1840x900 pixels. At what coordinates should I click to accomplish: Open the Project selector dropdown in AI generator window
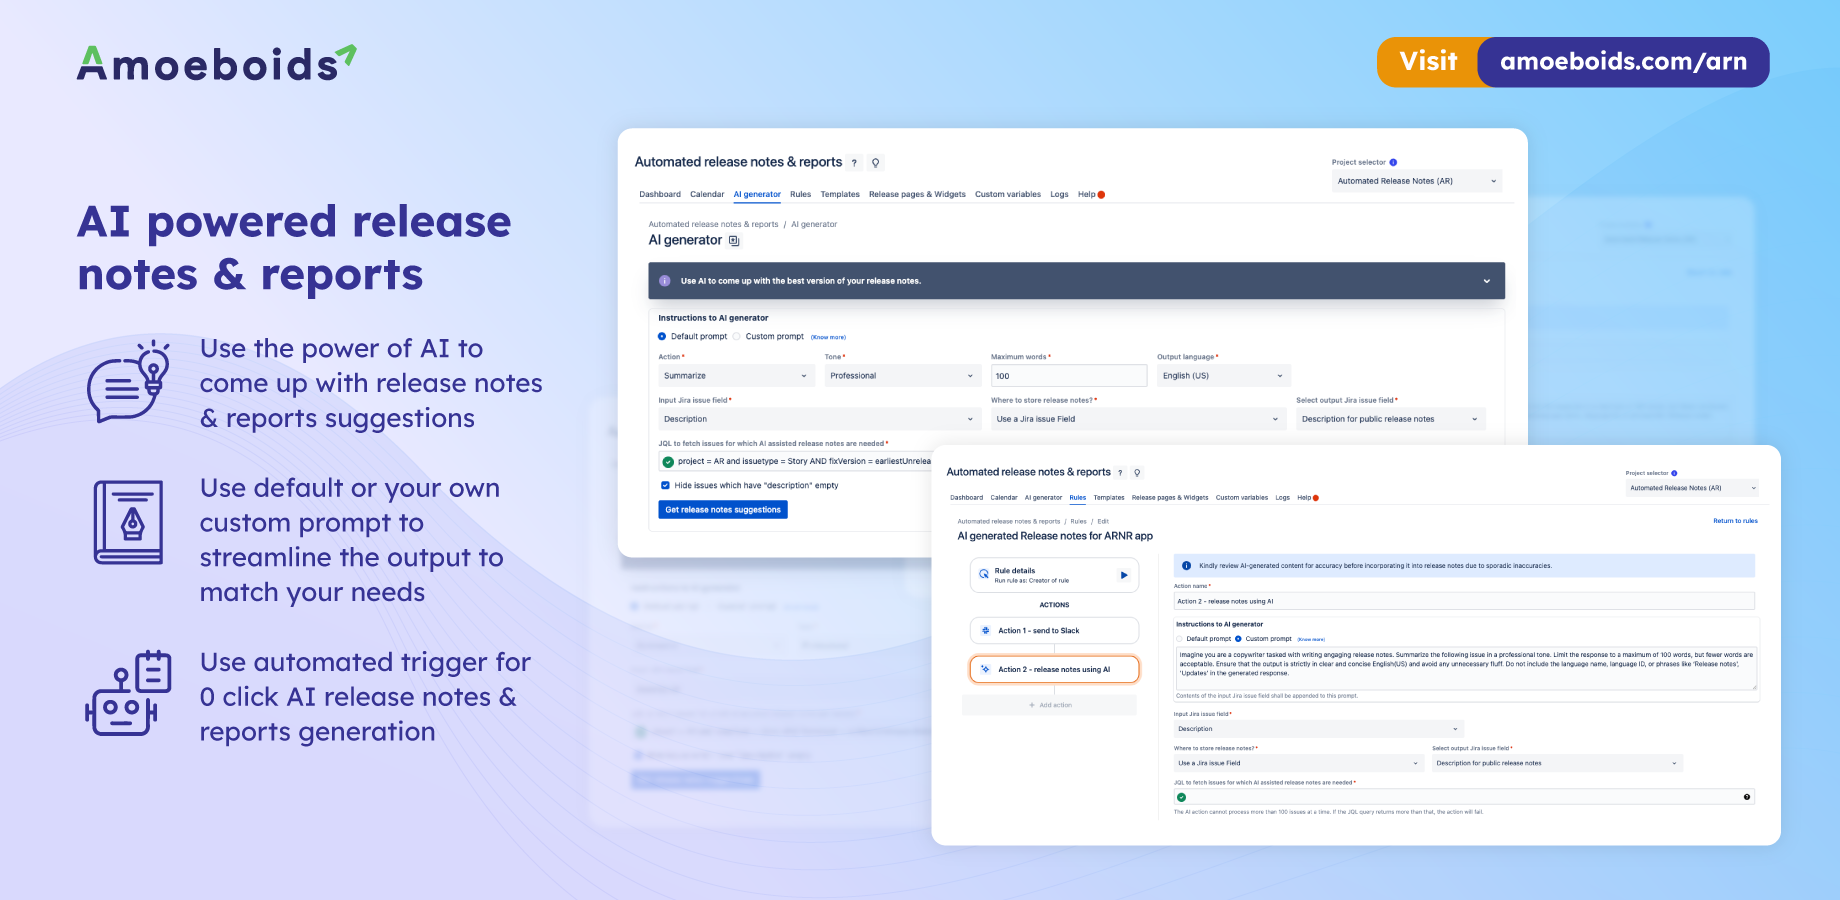[x=1417, y=181]
